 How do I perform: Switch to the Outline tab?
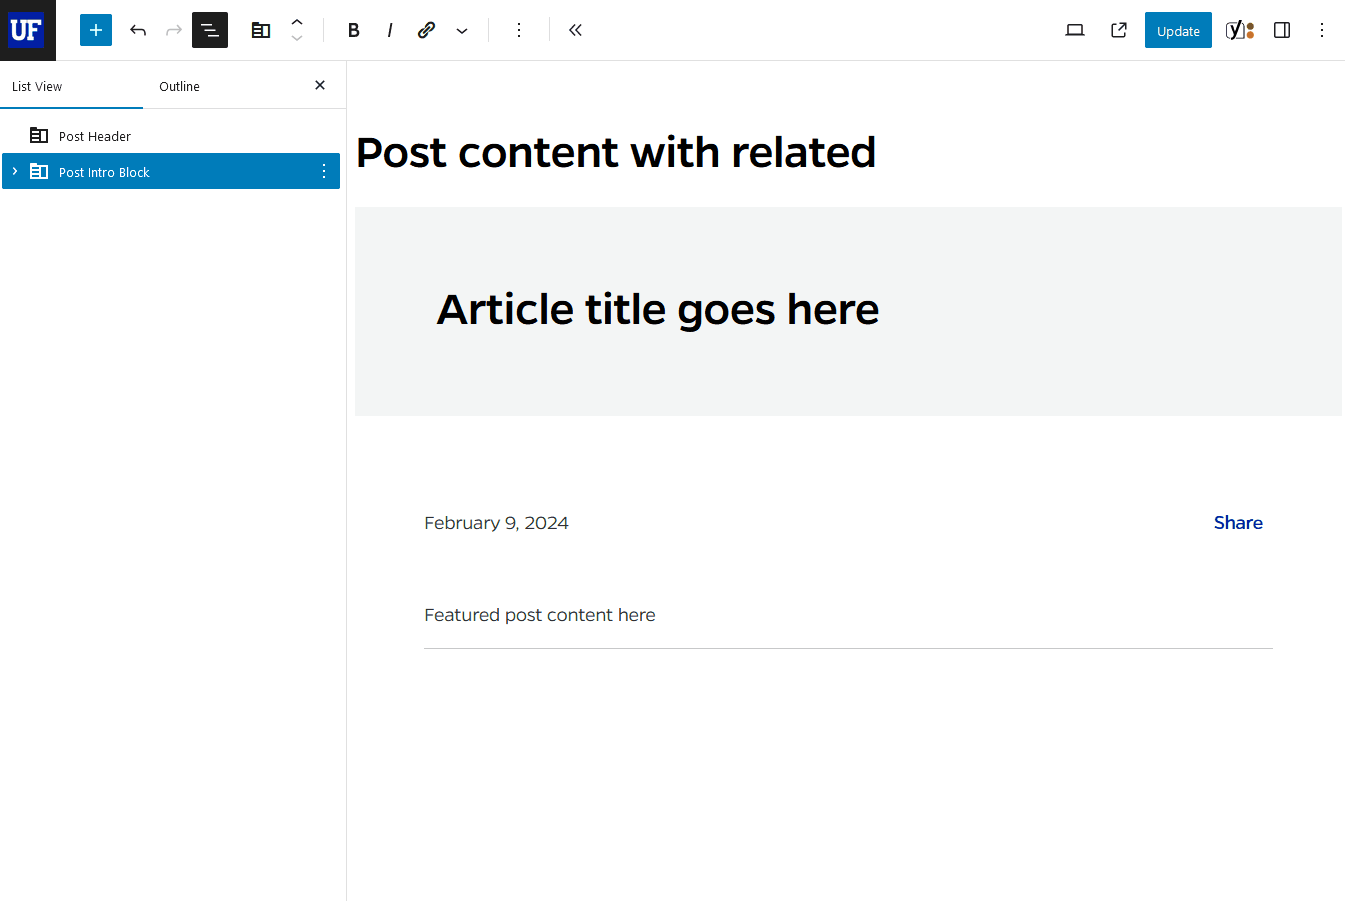pos(179,86)
